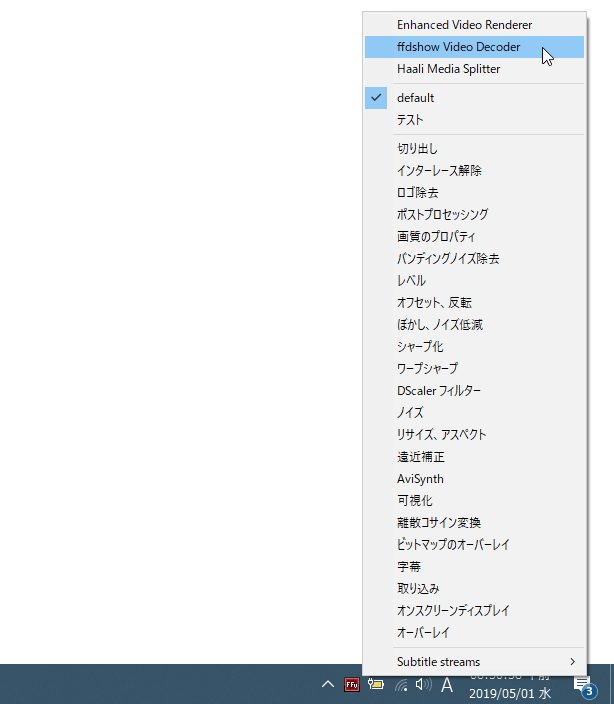614x704 pixels.
Task: Toggle the 字幕 filter
Action: coord(474,567)
